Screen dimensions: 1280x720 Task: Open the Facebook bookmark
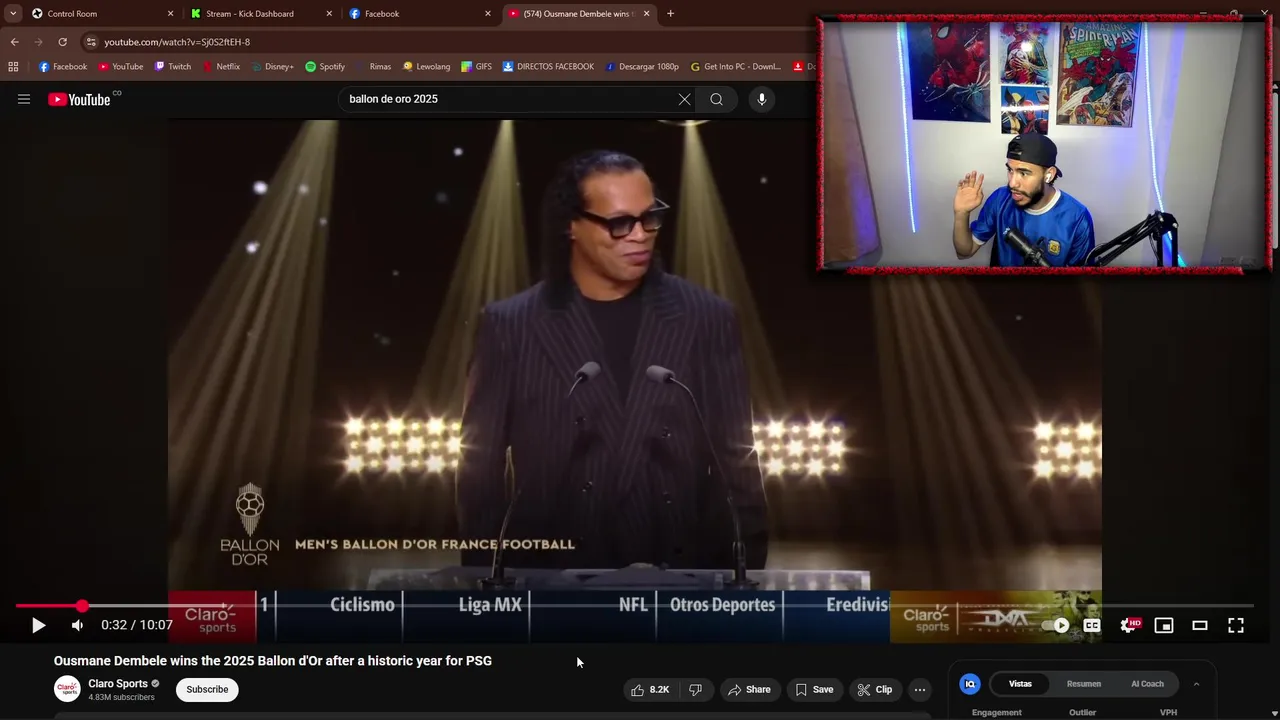pos(63,67)
